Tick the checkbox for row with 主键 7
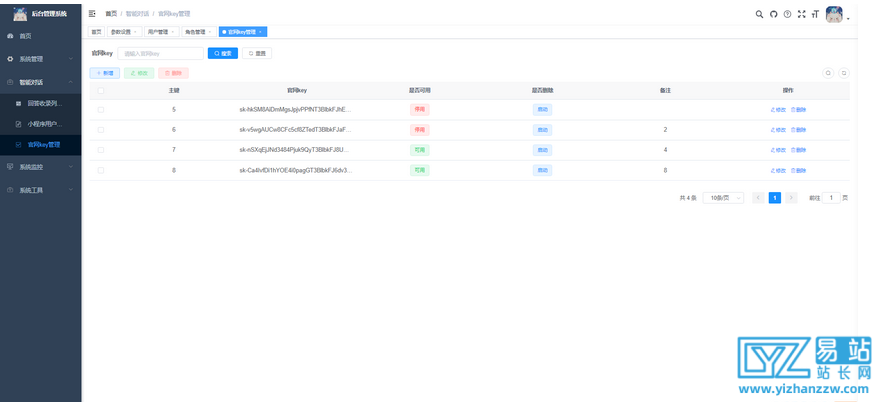Viewport: 874px width, 402px height. coord(100,150)
